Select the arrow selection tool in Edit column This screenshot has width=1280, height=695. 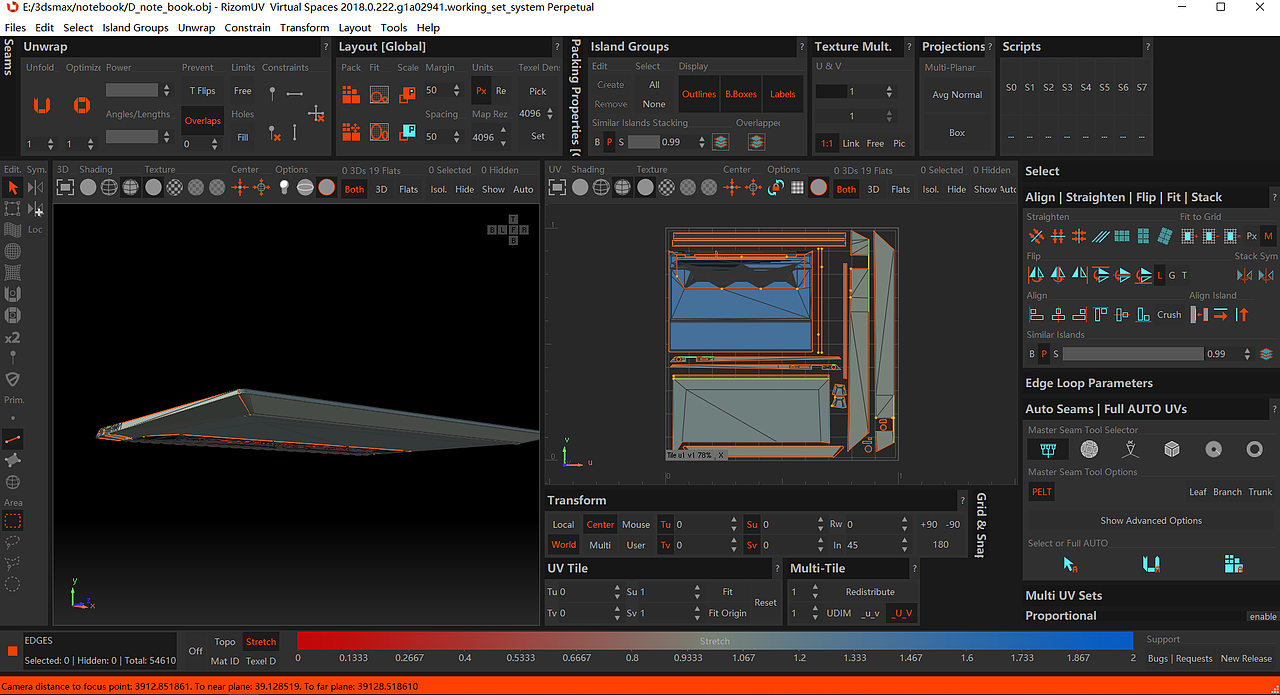[13, 187]
